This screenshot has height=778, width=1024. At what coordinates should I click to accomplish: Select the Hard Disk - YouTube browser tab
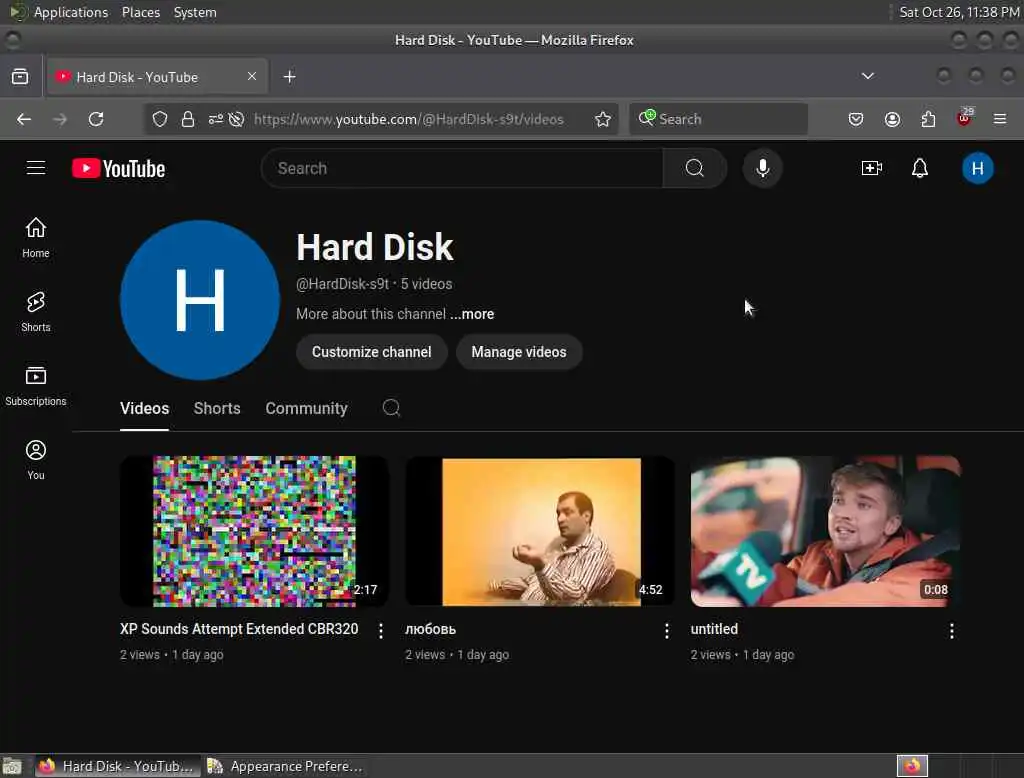(157, 77)
